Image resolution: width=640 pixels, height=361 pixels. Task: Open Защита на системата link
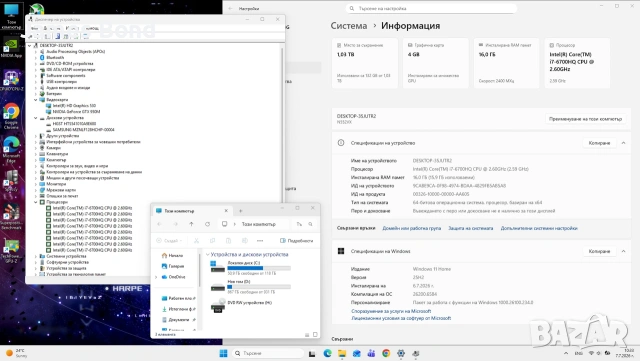pyautogui.click(x=471, y=228)
